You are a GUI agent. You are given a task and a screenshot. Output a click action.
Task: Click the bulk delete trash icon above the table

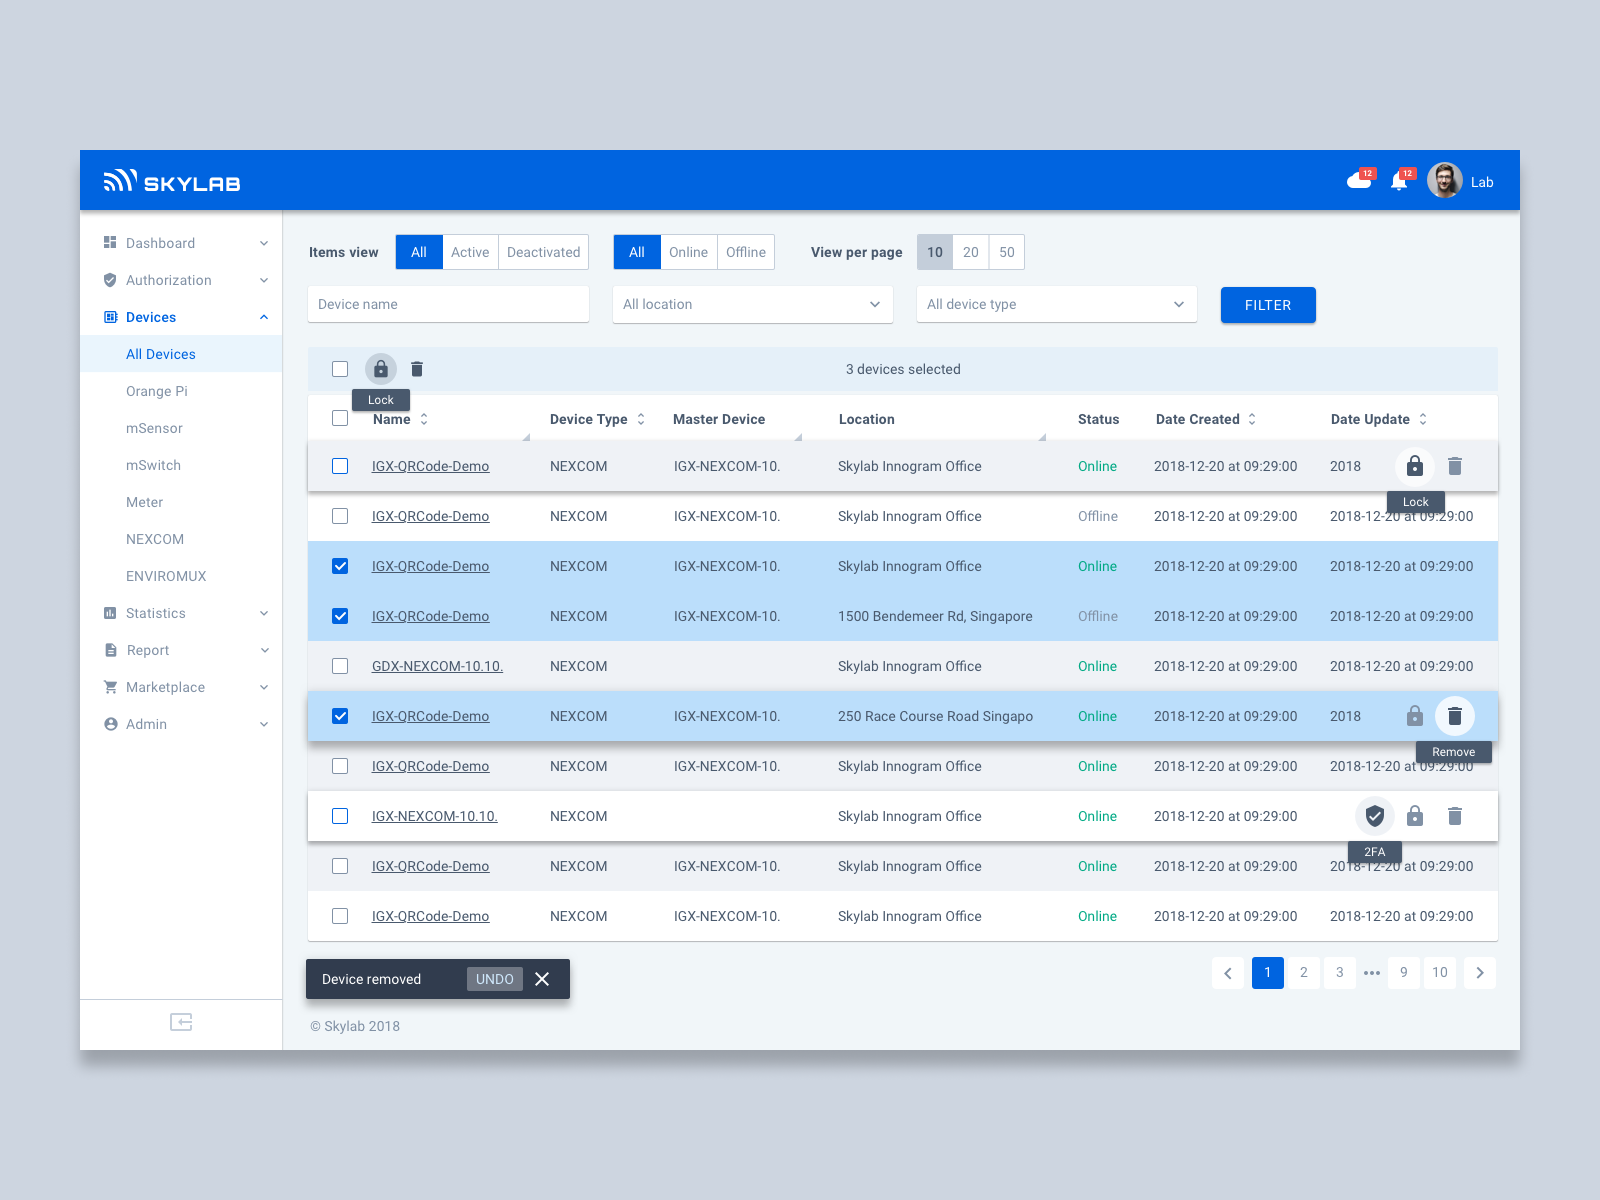coord(417,368)
